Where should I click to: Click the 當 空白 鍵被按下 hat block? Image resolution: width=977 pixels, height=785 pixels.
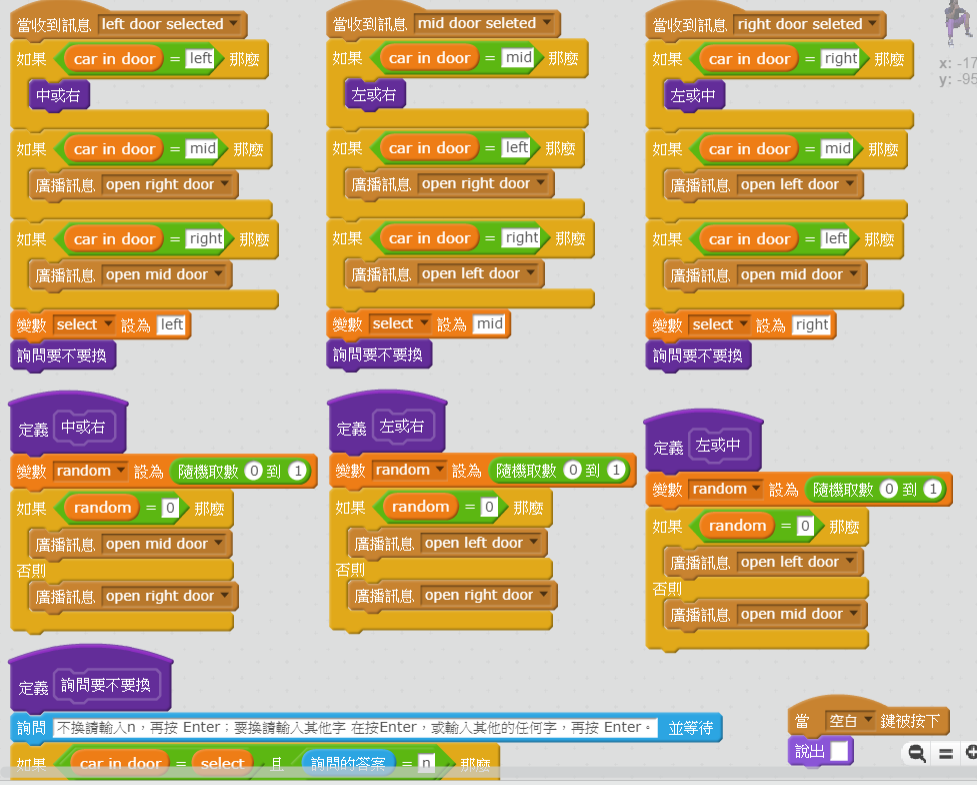click(869, 716)
